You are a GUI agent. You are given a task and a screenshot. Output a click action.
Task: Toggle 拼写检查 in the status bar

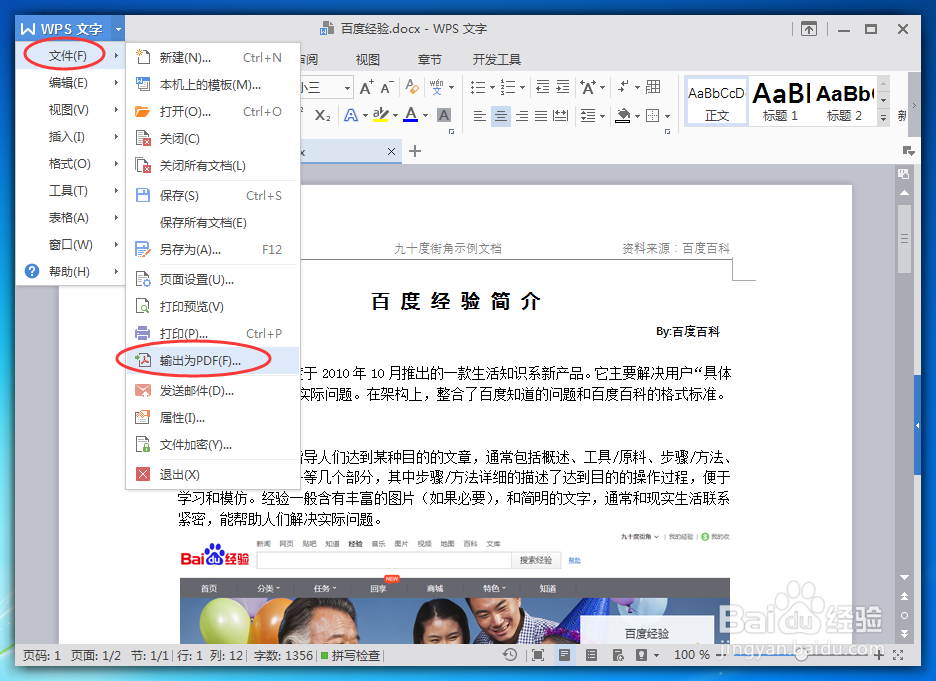(350, 655)
